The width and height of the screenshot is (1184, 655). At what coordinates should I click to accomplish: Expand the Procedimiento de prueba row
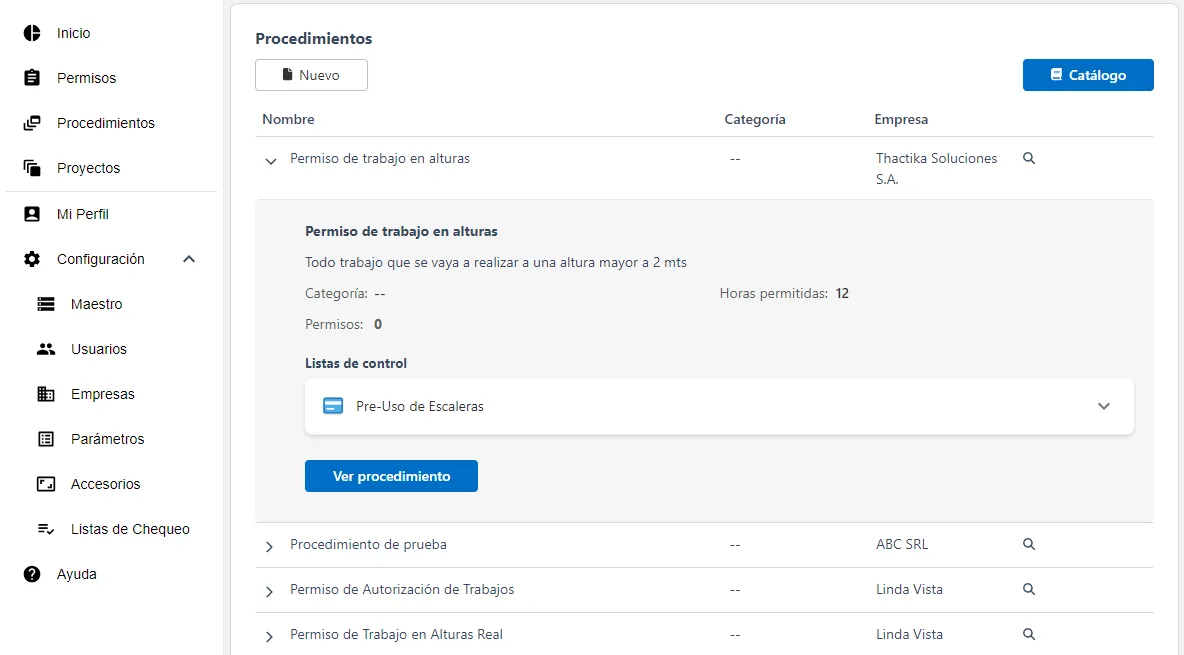(x=269, y=546)
